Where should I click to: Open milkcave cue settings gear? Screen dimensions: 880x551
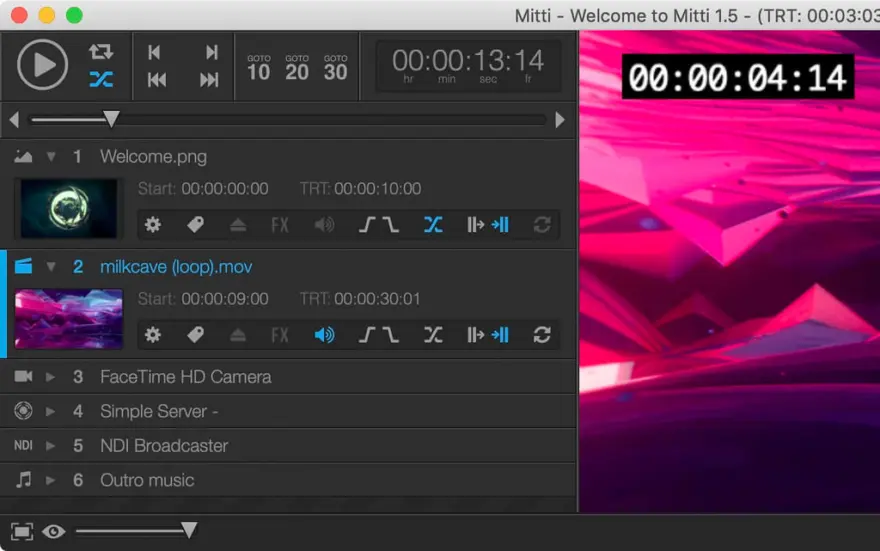[153, 335]
